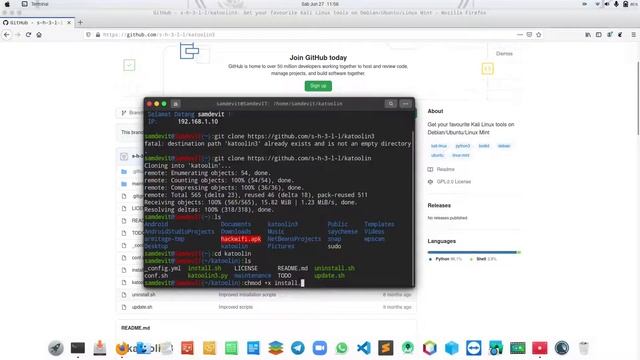
Task: Open the search button in the terminal title bar
Action: pos(391,104)
